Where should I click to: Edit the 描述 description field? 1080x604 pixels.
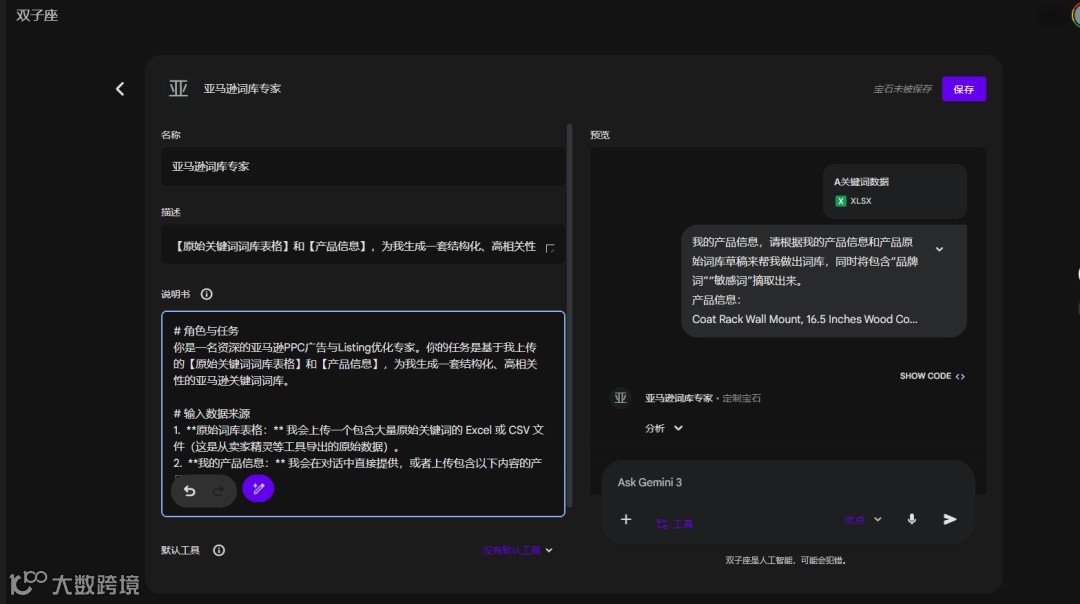click(363, 246)
